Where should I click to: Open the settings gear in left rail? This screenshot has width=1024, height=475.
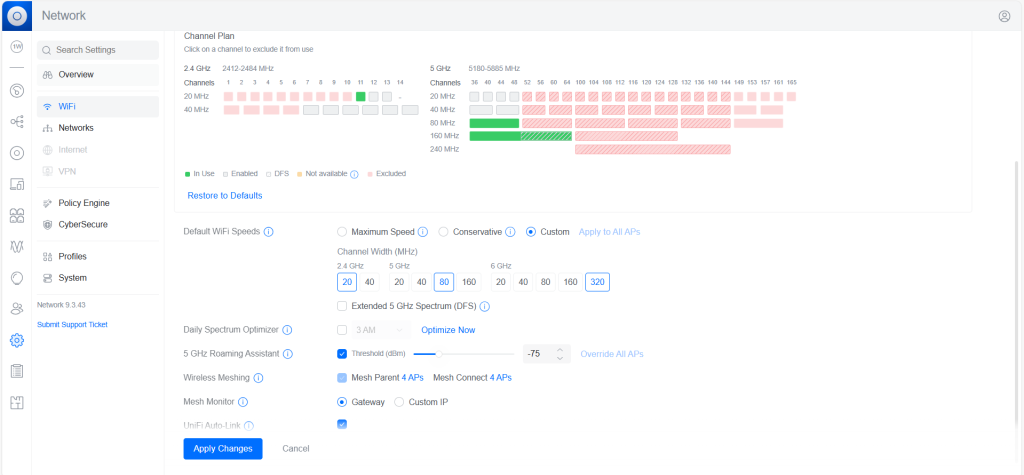click(16, 340)
